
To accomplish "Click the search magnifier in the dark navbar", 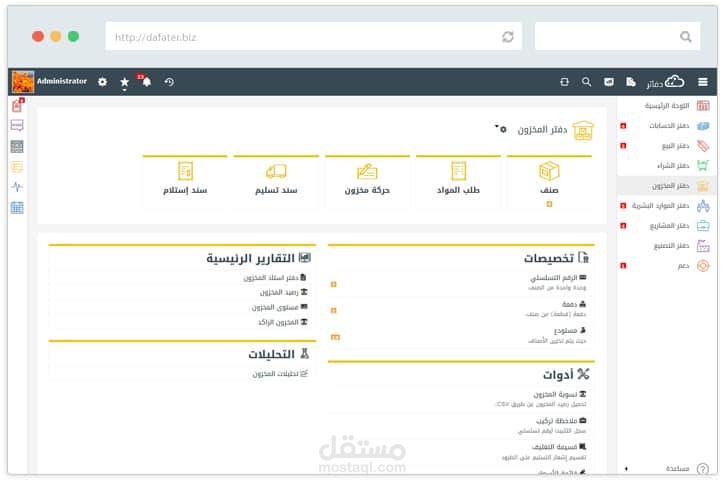I will 586,82.
